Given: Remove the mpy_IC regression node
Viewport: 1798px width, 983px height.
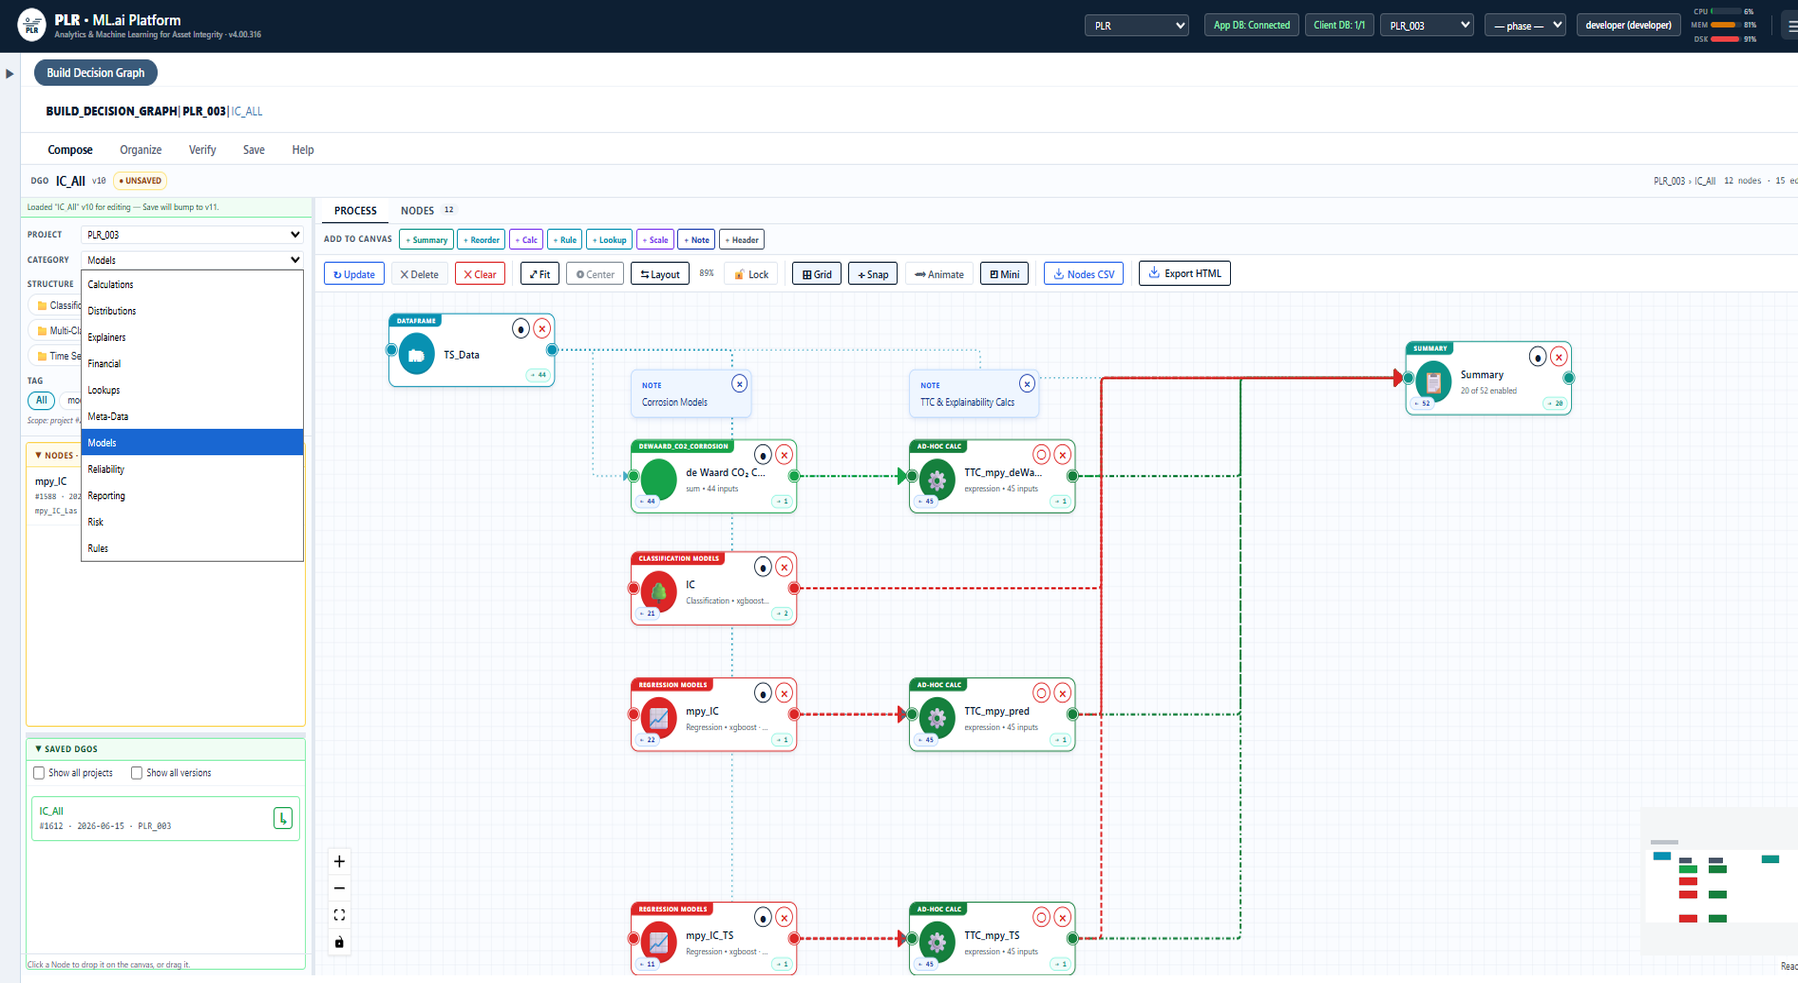Looking at the screenshot, I should coord(784,693).
